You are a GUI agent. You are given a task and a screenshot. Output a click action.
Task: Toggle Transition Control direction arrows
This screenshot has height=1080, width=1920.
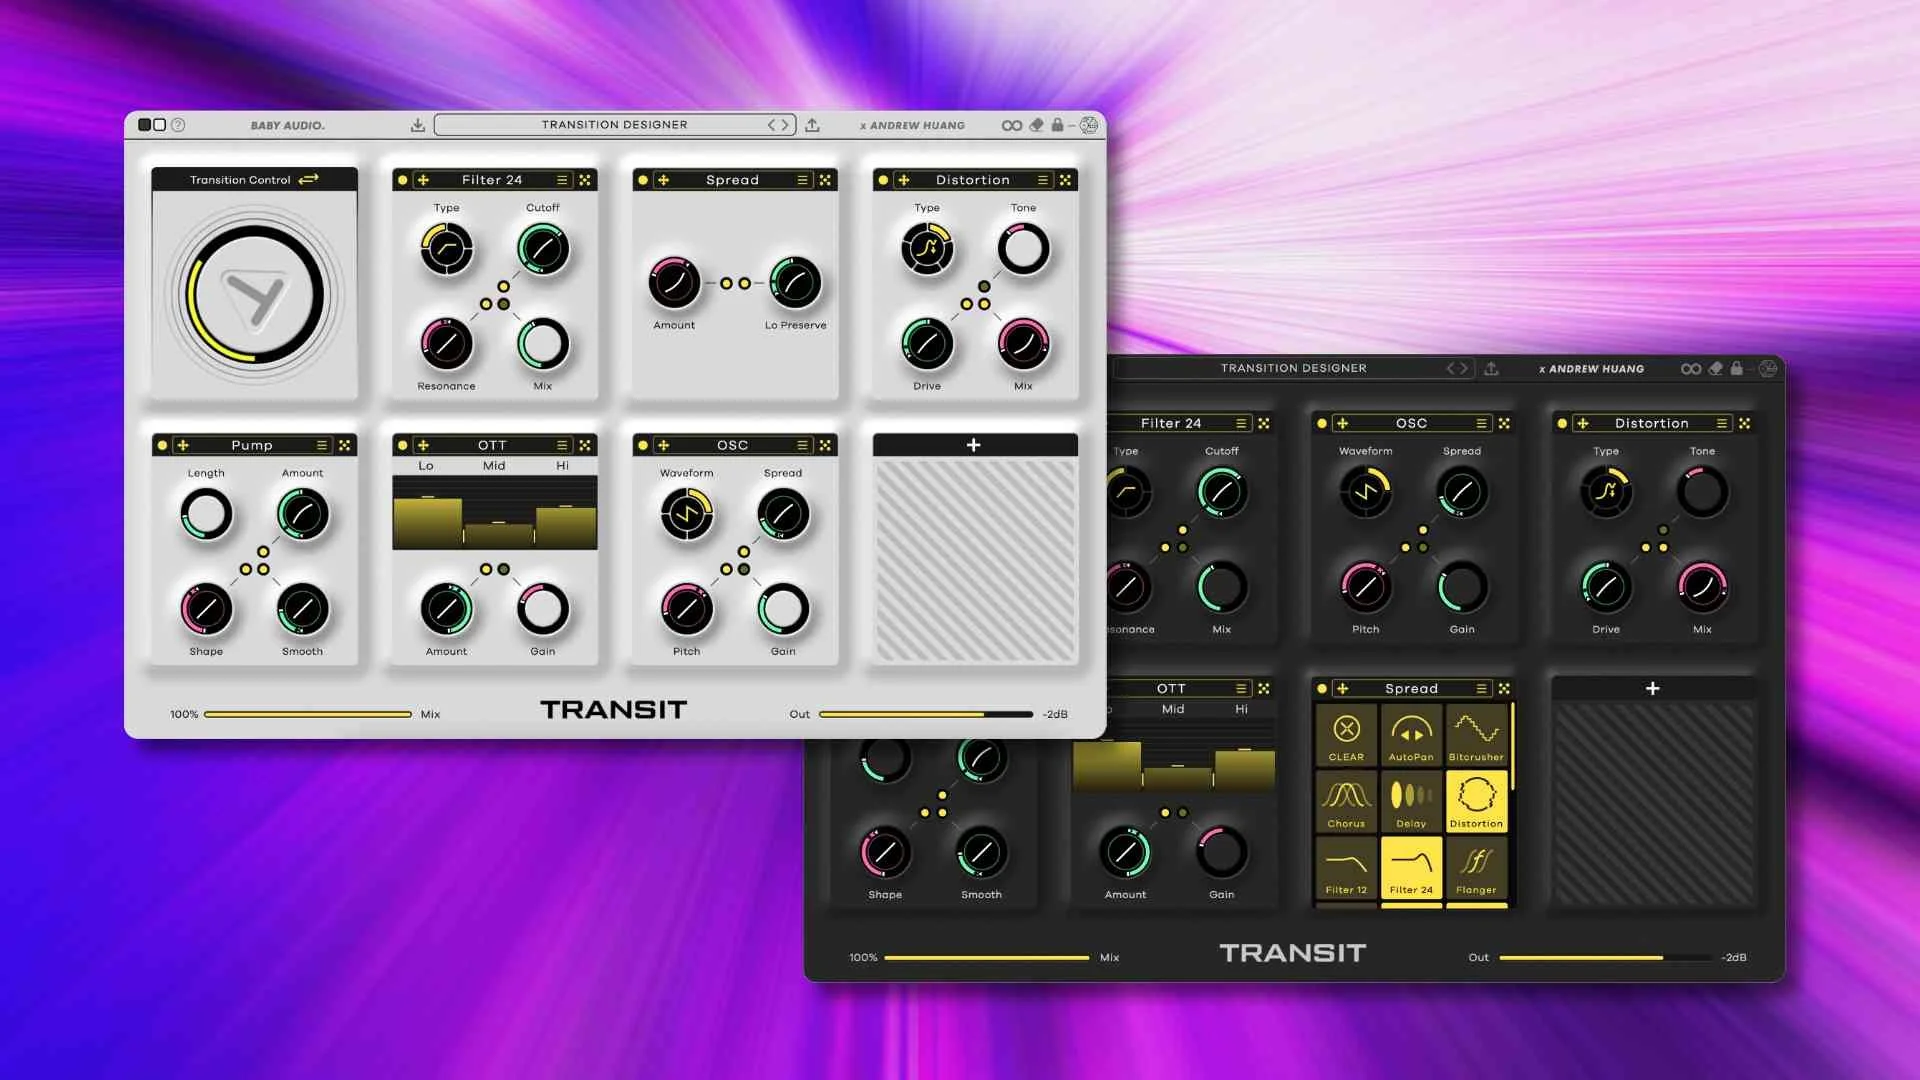click(309, 179)
